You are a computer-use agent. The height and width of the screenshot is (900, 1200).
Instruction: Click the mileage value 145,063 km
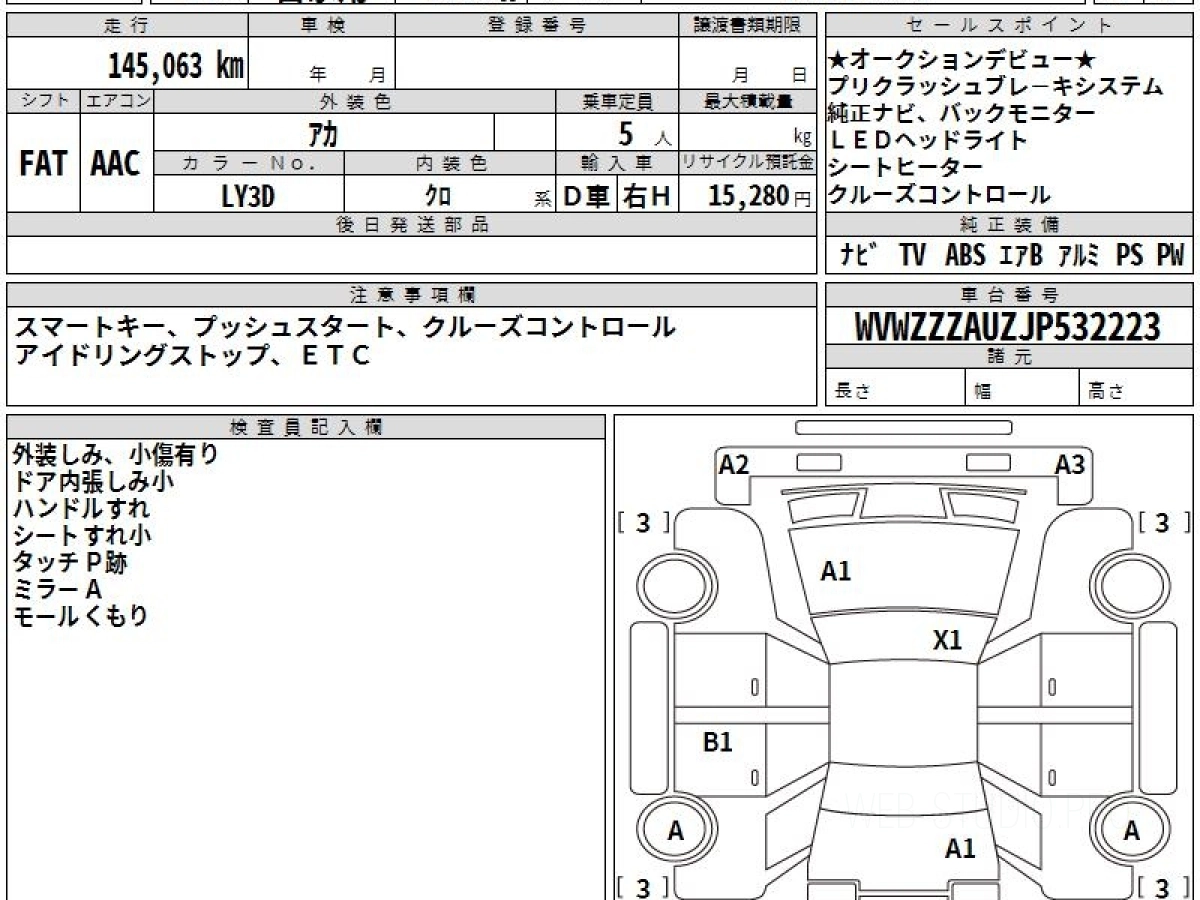175,66
